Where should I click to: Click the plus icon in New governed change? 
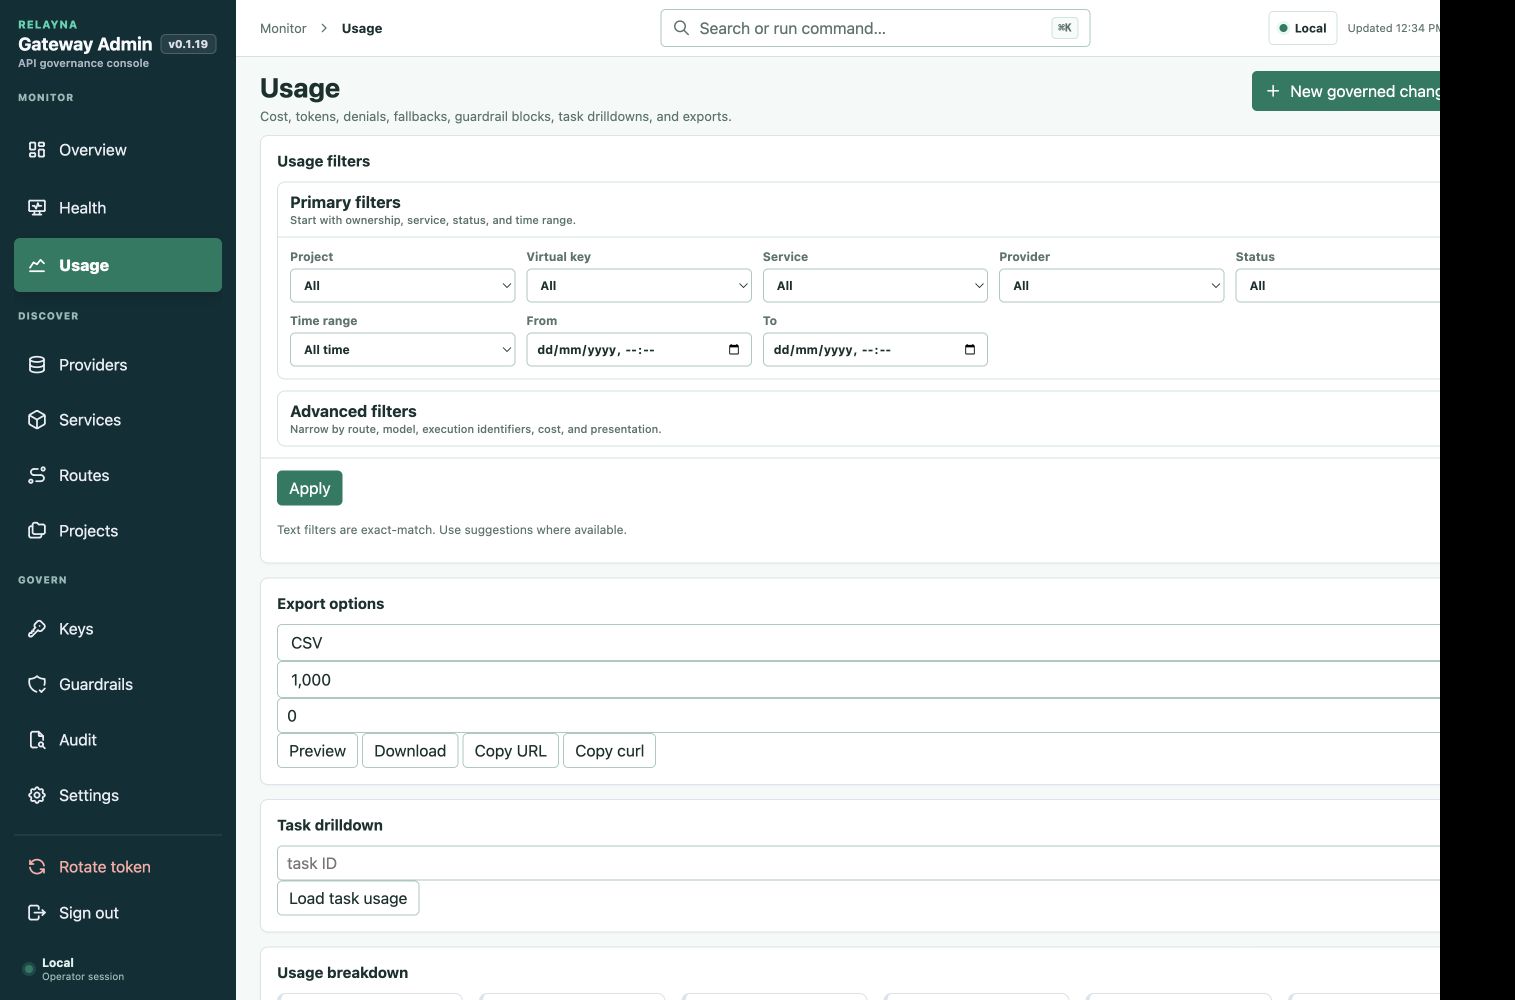1273,91
